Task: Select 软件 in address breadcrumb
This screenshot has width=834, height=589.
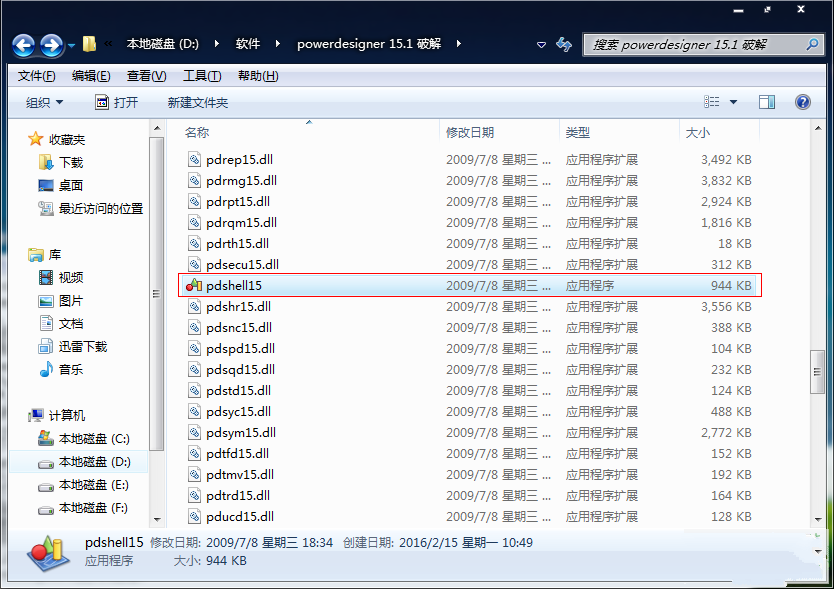Action: (x=248, y=44)
